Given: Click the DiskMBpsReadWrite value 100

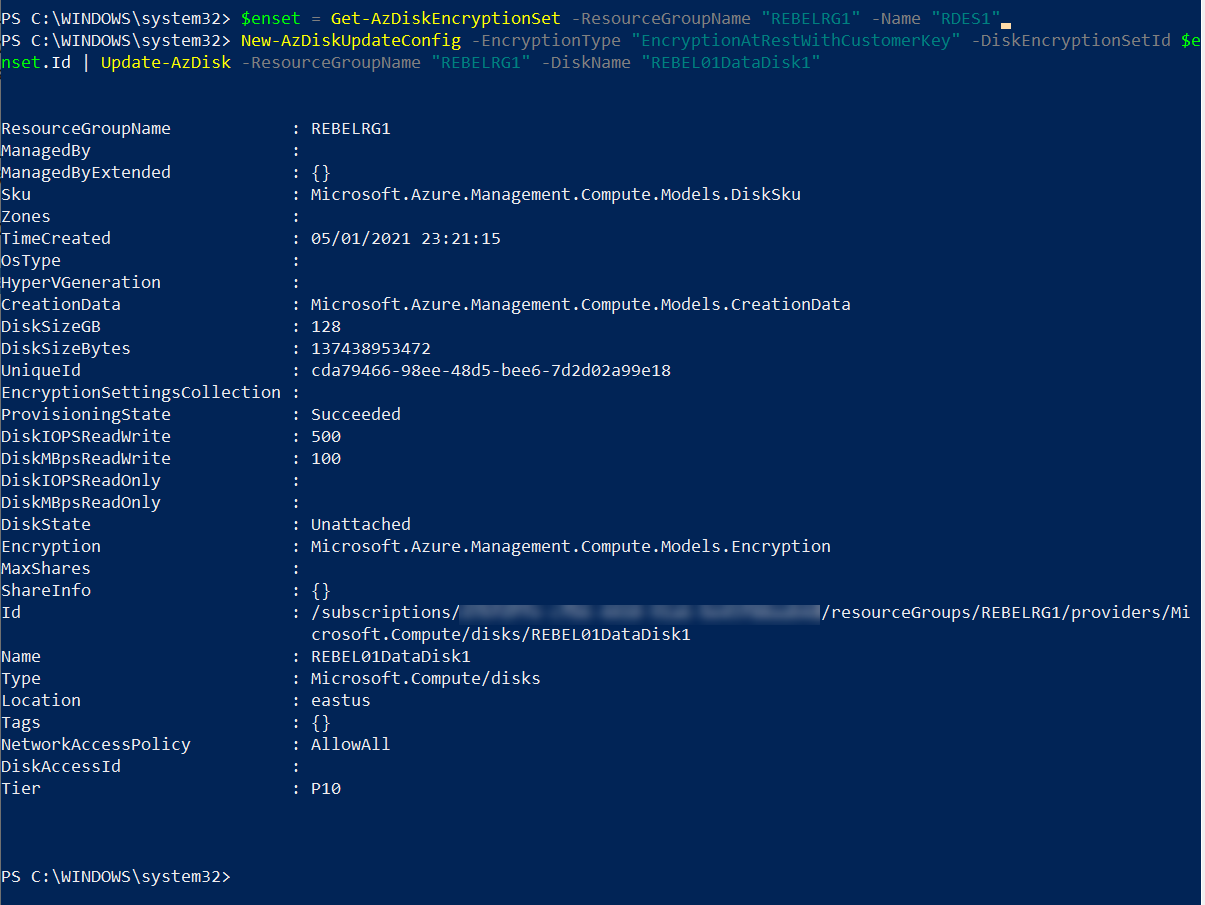Looking at the screenshot, I should (x=326, y=459).
